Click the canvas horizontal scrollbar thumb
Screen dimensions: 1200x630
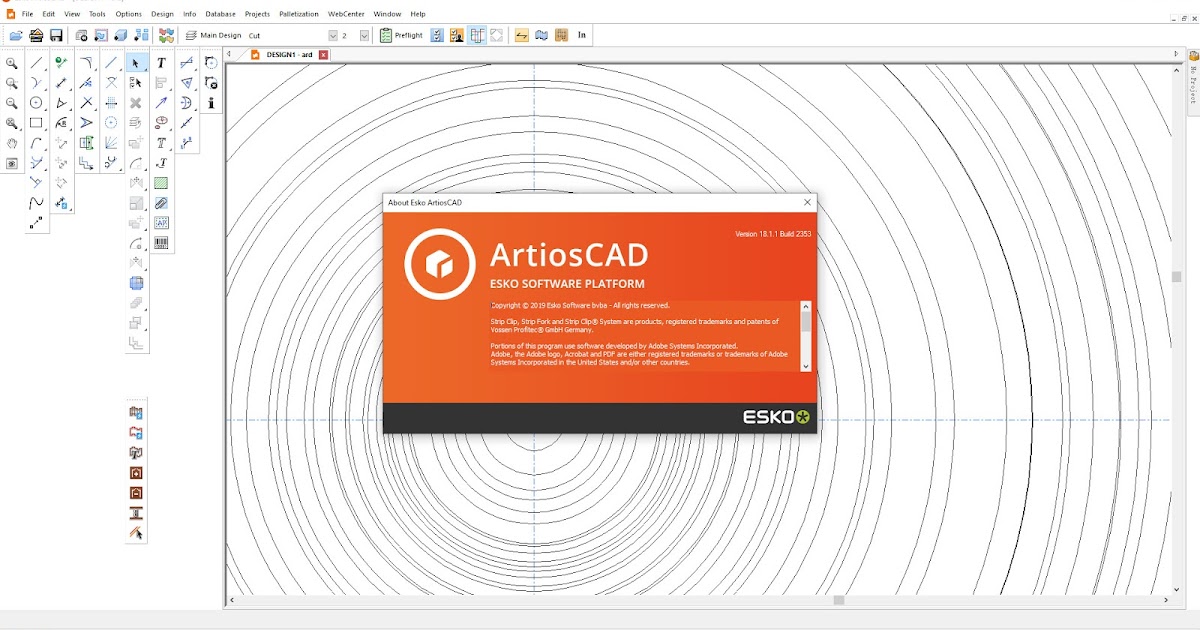[839, 600]
